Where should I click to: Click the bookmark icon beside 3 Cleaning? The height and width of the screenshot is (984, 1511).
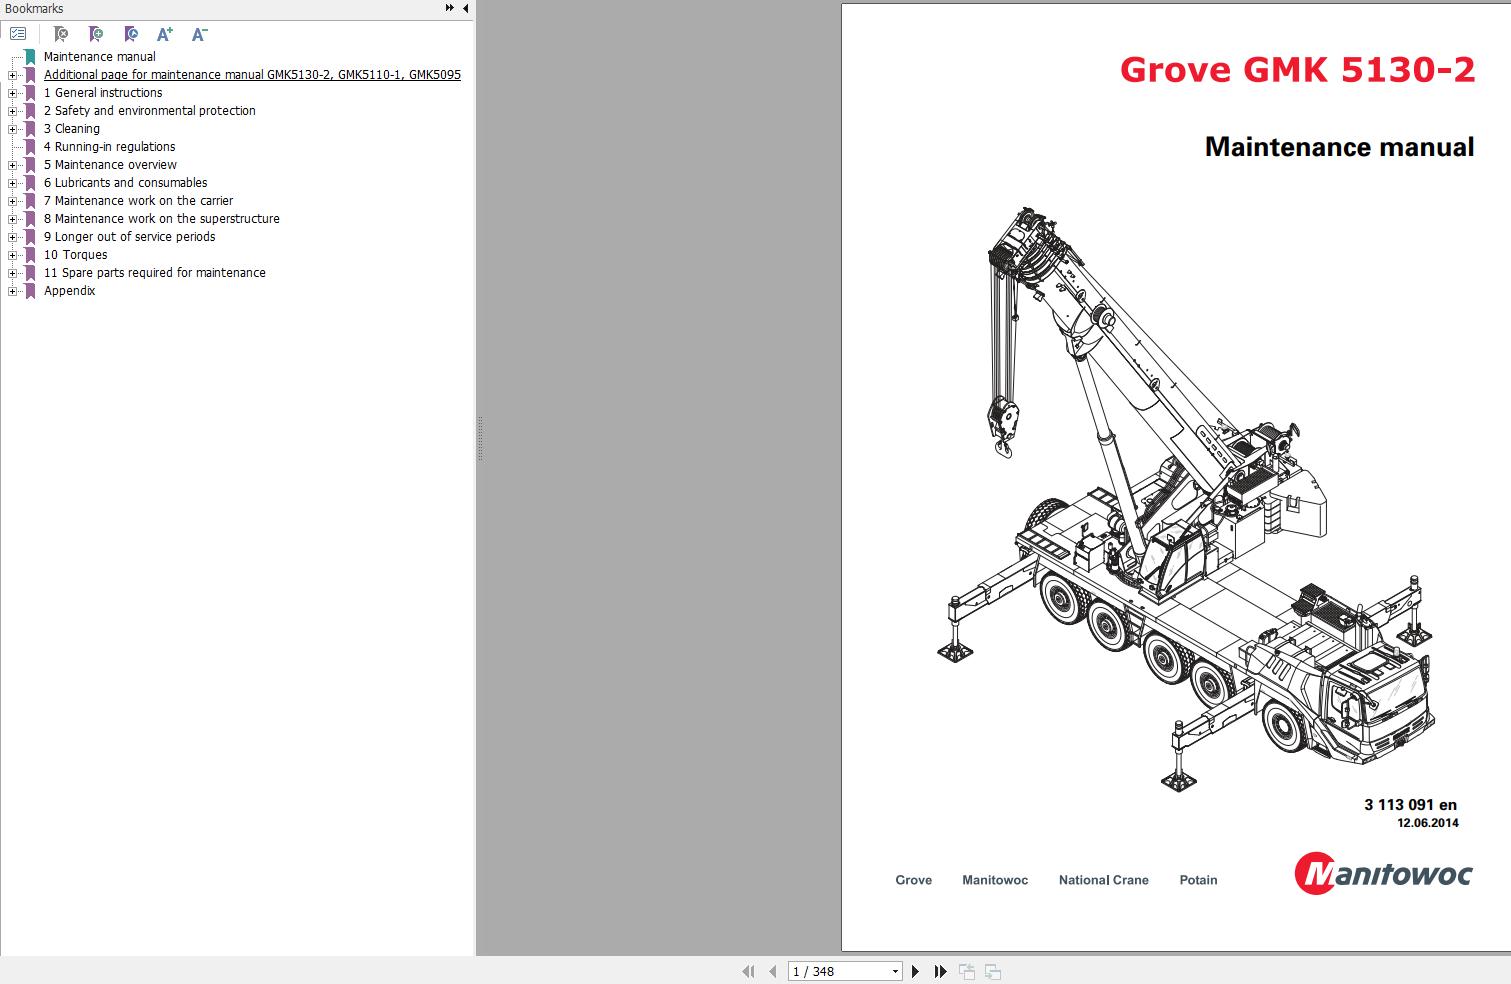[x=30, y=129]
